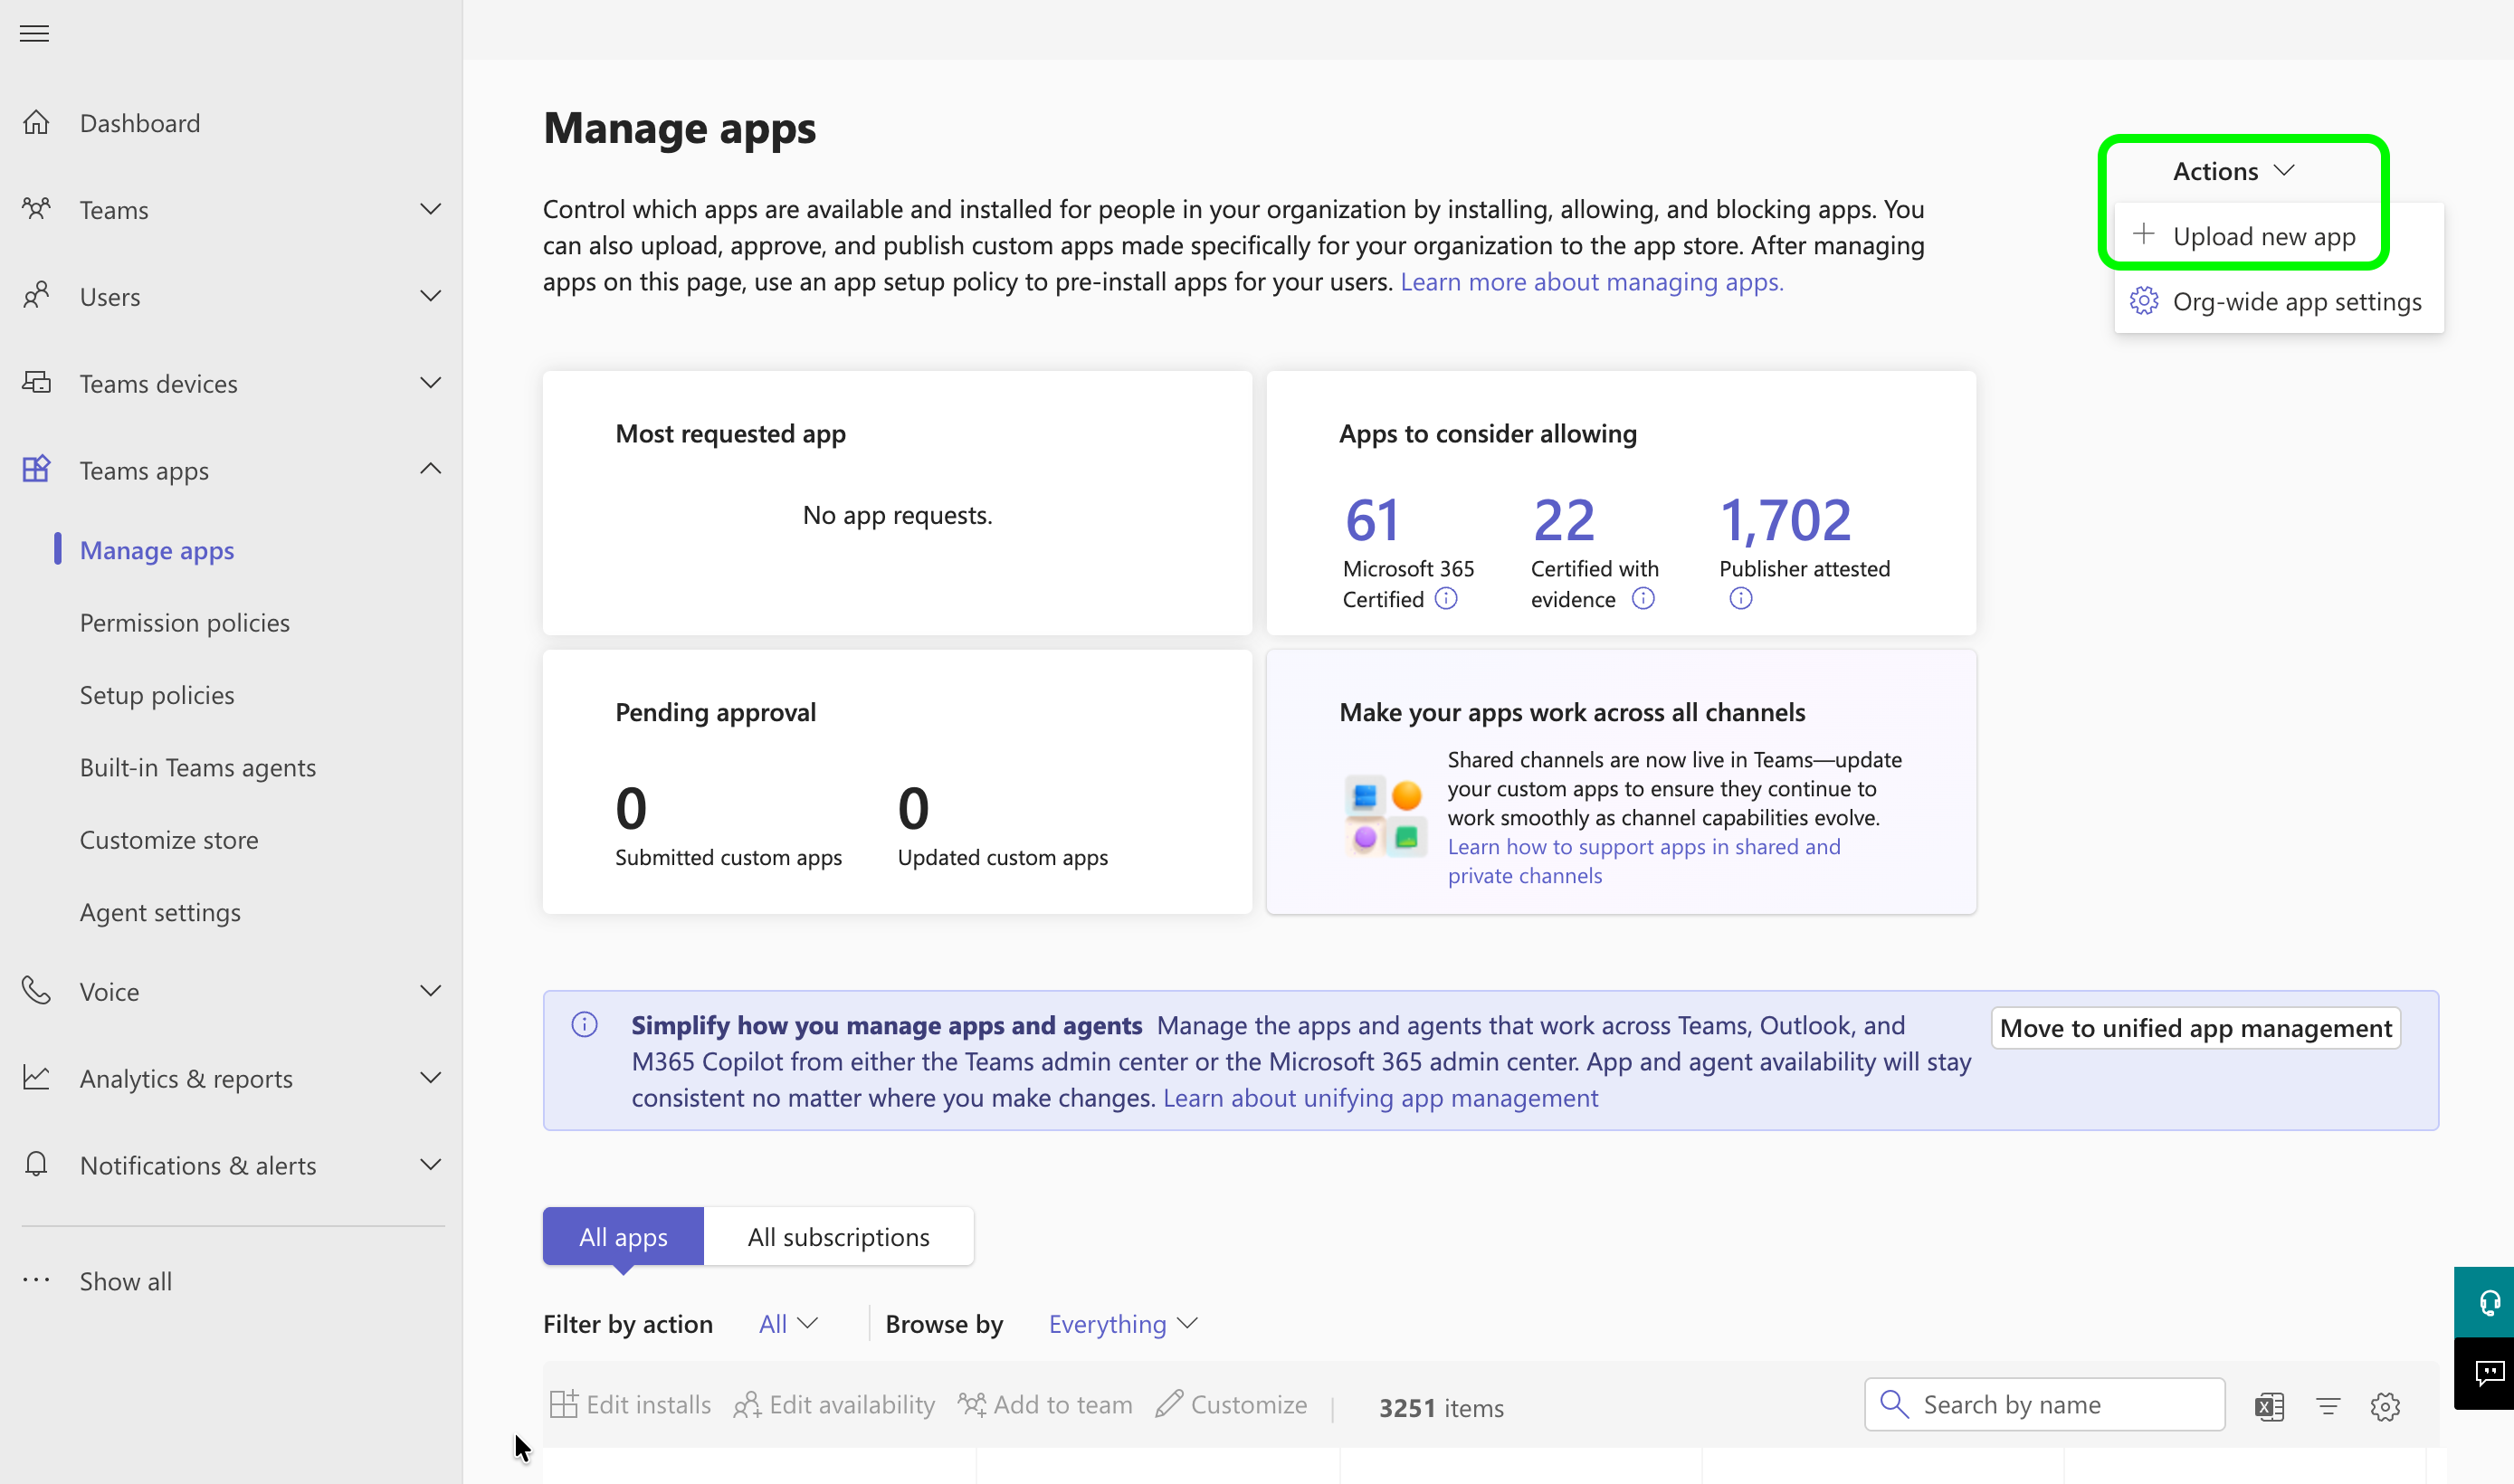The image size is (2514, 1484).
Task: Open Setup policies page
Action: 157,694
